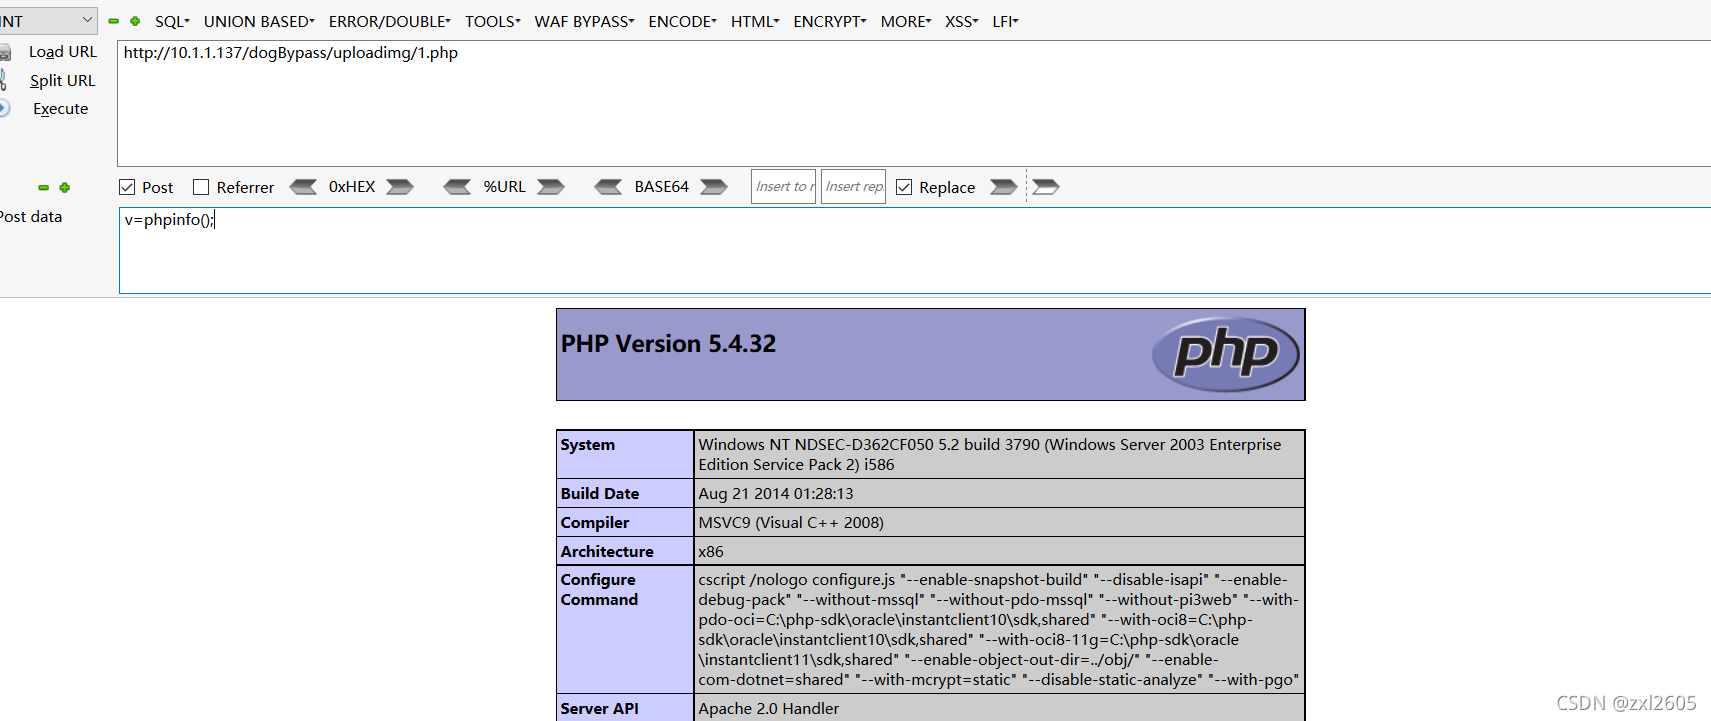
Task: Click the left arrow before BASE64
Action: (608, 187)
